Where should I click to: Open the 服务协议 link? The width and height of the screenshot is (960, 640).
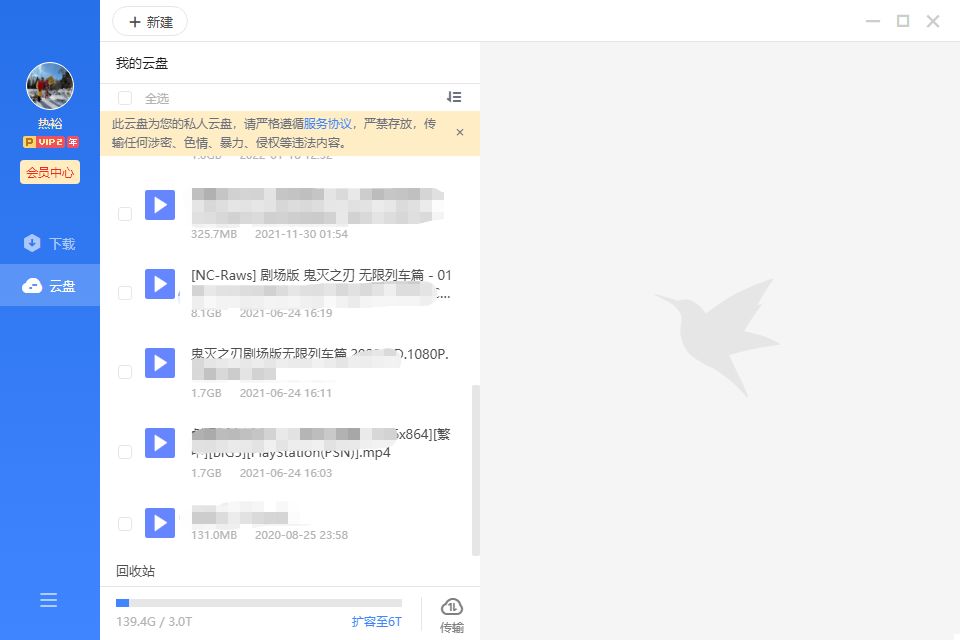(328, 124)
